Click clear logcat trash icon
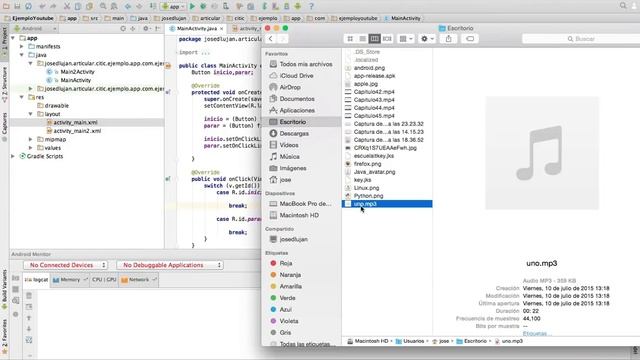This screenshot has width=640, height=360. pyautogui.click(x=29, y=296)
